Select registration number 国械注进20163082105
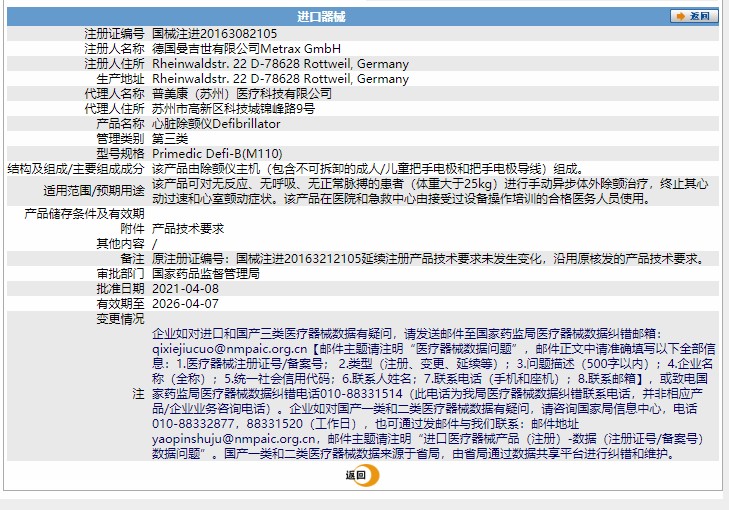The height and width of the screenshot is (510, 729). 214,33
